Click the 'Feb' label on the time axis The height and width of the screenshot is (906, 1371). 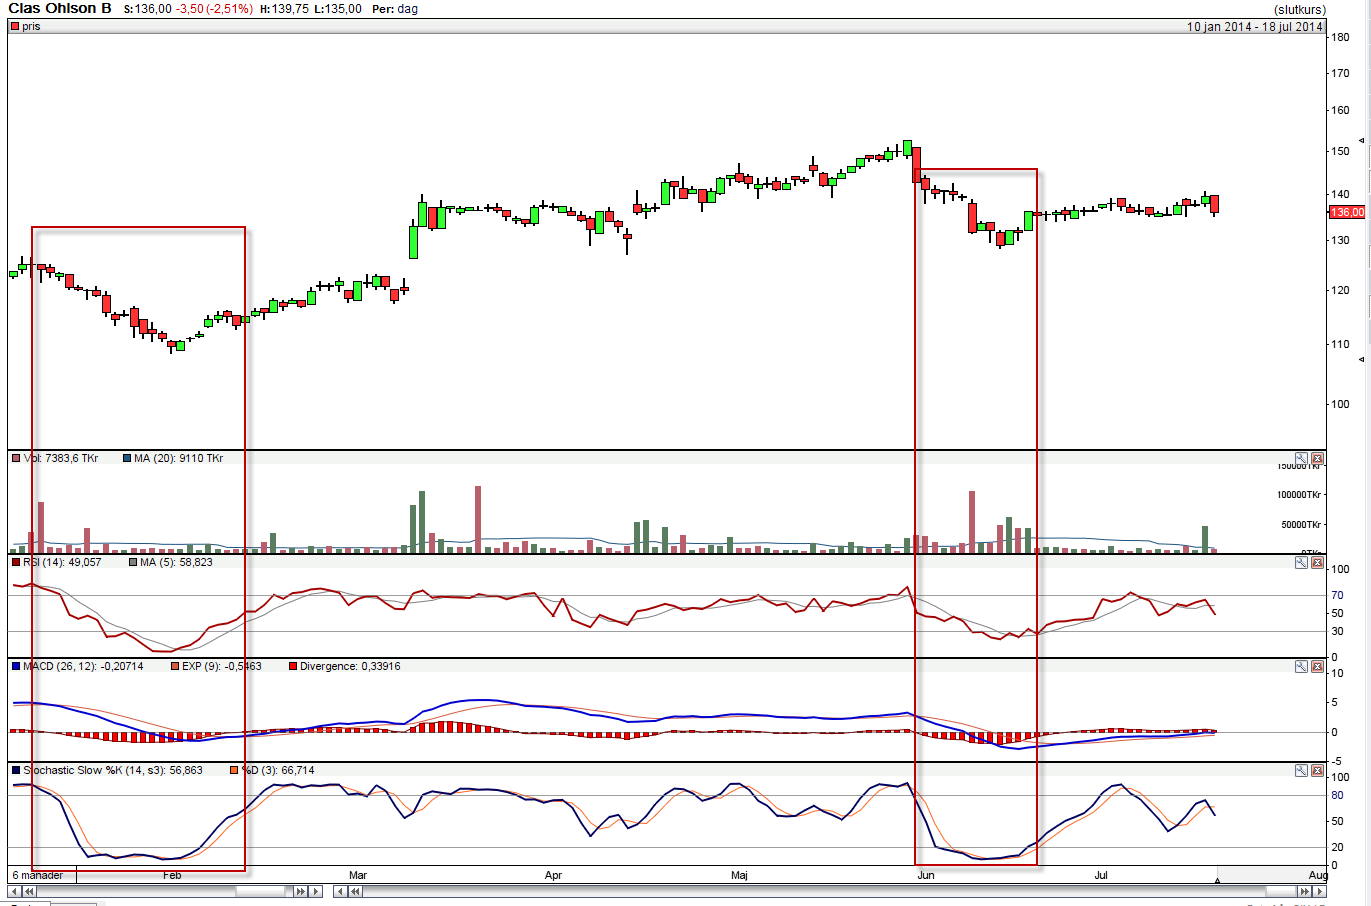pos(172,876)
